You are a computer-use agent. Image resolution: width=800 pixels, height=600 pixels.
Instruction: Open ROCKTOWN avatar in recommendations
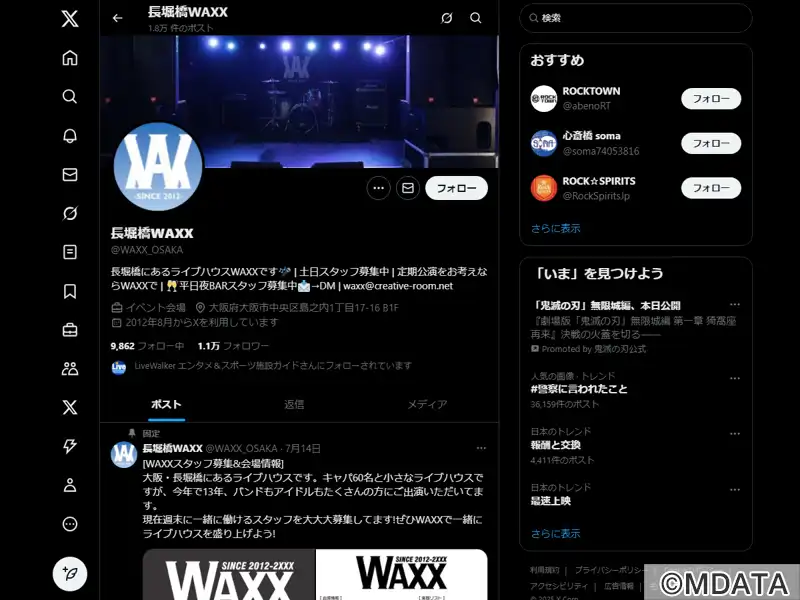click(544, 98)
